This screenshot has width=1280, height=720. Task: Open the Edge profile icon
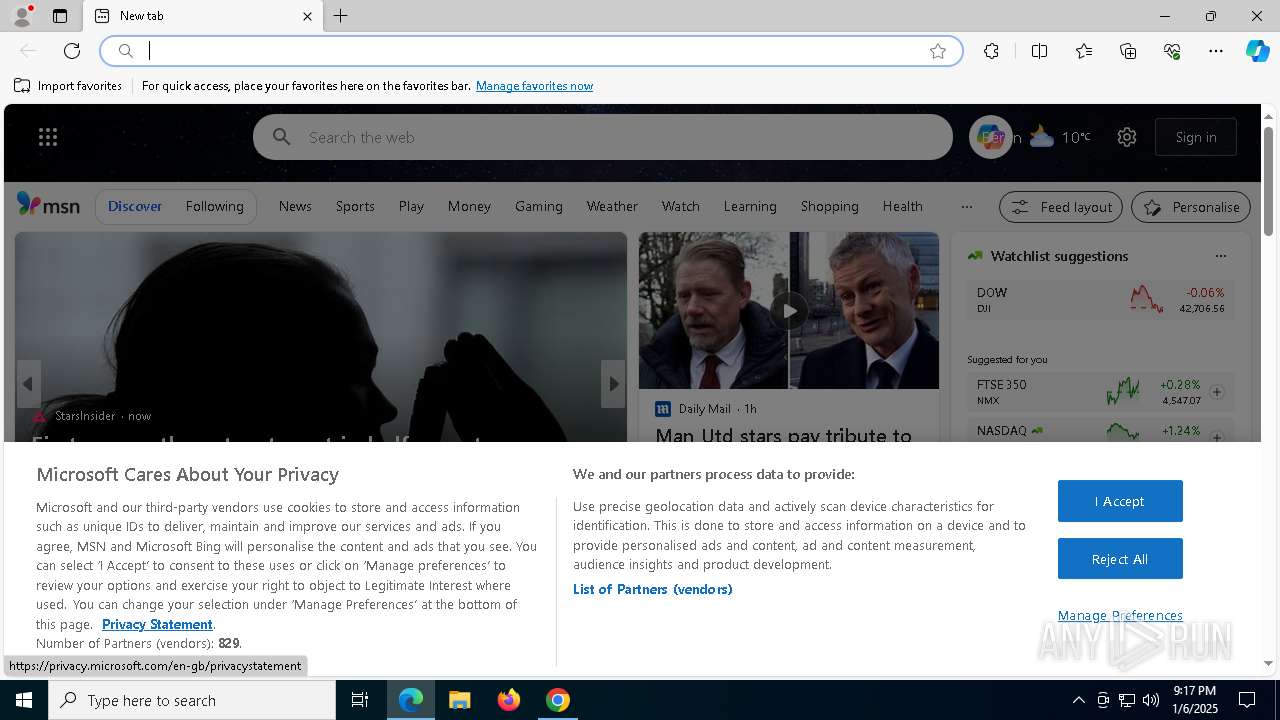click(21, 16)
